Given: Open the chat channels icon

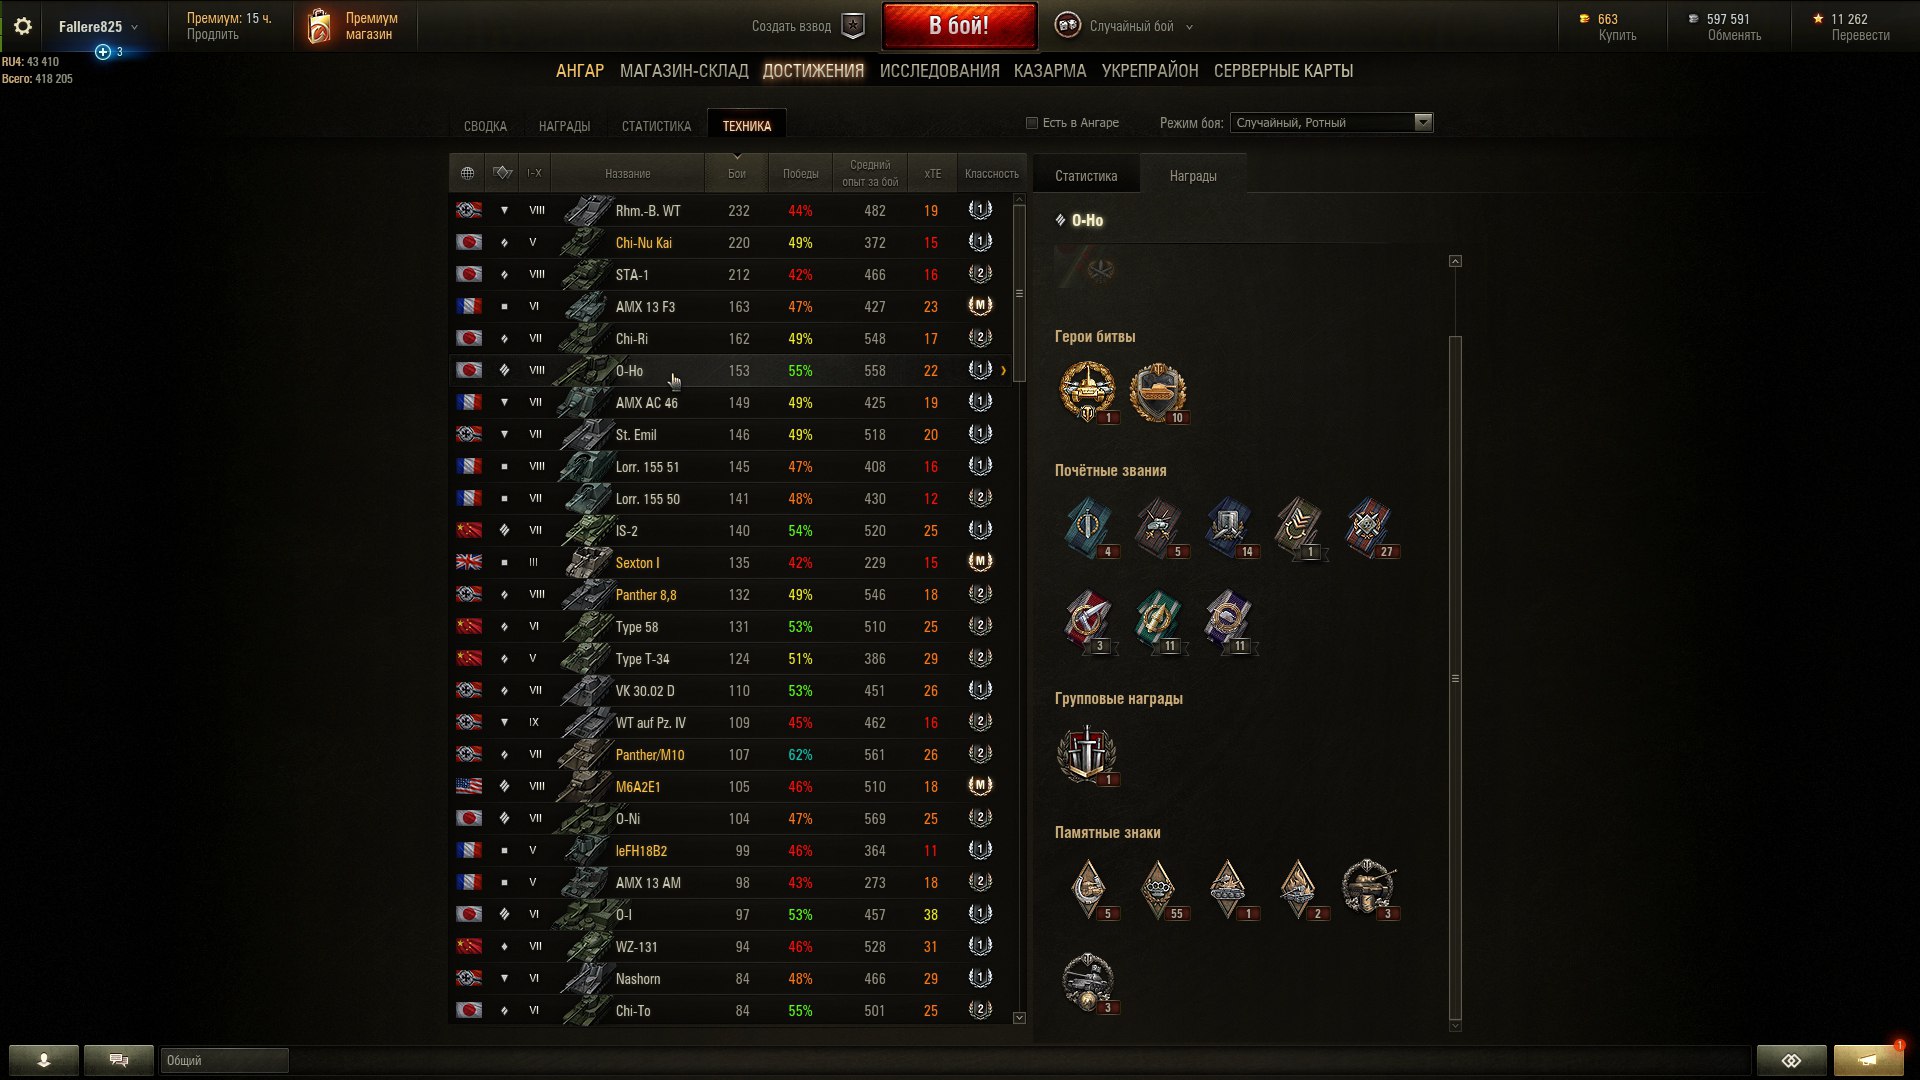Looking at the screenshot, I should (x=119, y=1060).
